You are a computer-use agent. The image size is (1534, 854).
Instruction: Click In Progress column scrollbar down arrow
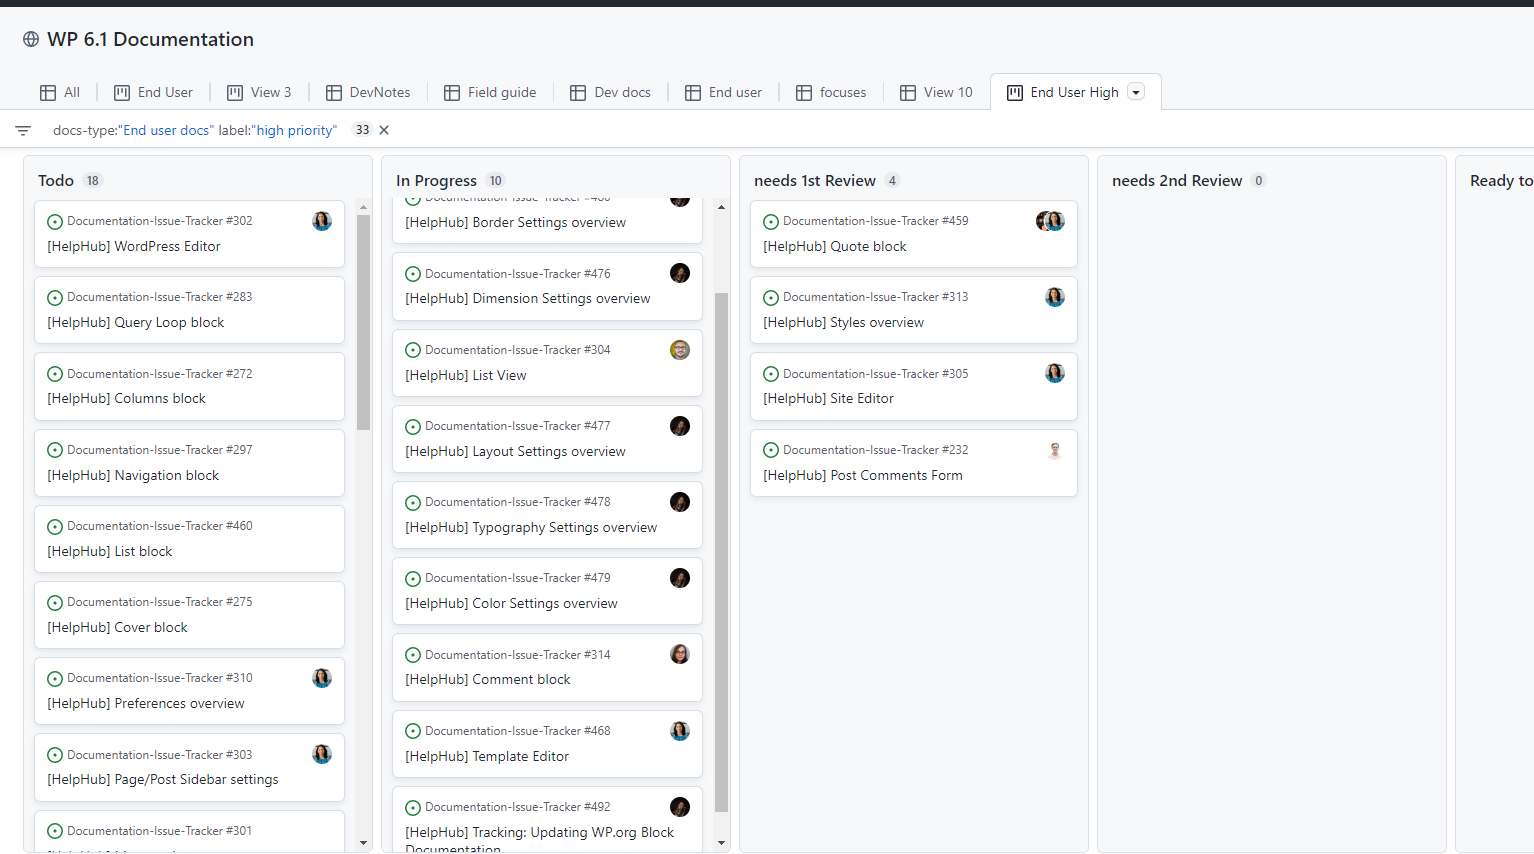click(x=721, y=843)
